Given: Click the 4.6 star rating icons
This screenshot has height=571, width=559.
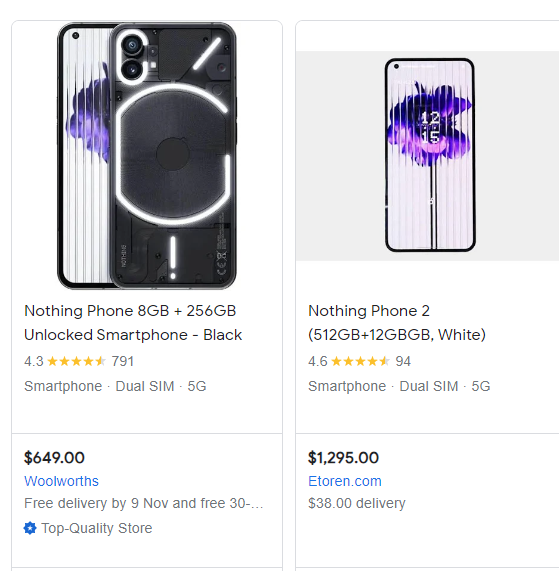Looking at the screenshot, I should pos(361,361).
